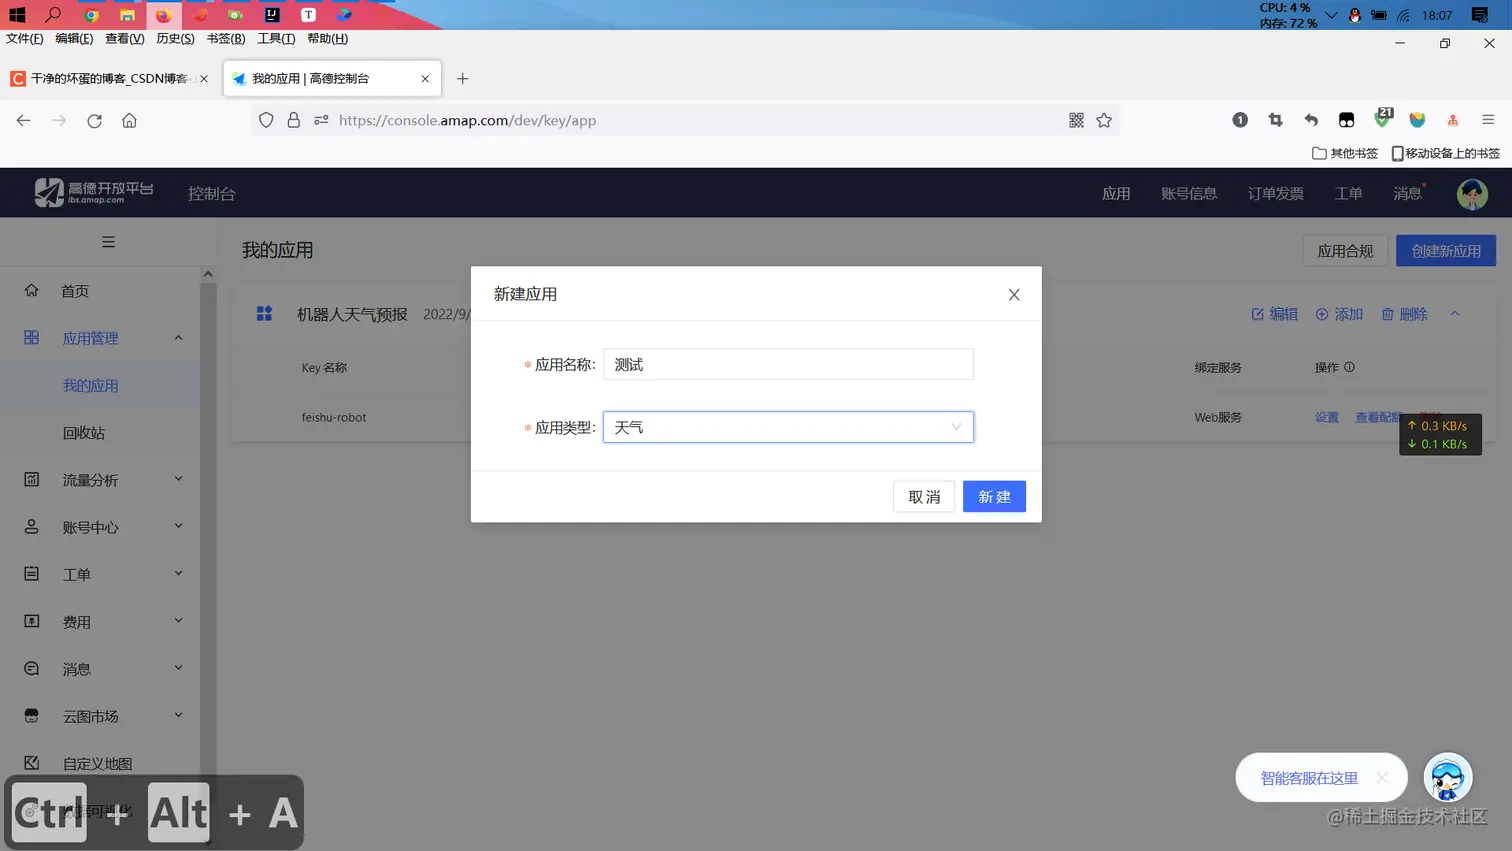Click the 应用名称 input field
1512x851 pixels.
(788, 364)
